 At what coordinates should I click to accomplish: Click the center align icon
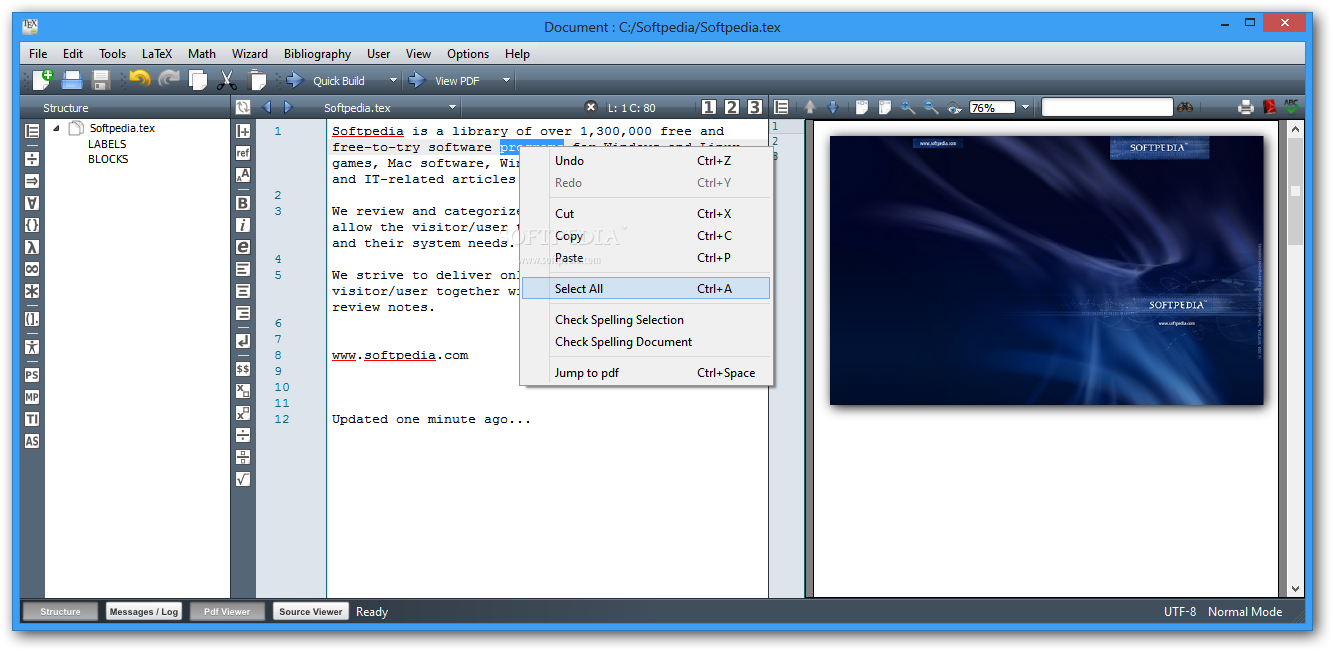coord(243,291)
